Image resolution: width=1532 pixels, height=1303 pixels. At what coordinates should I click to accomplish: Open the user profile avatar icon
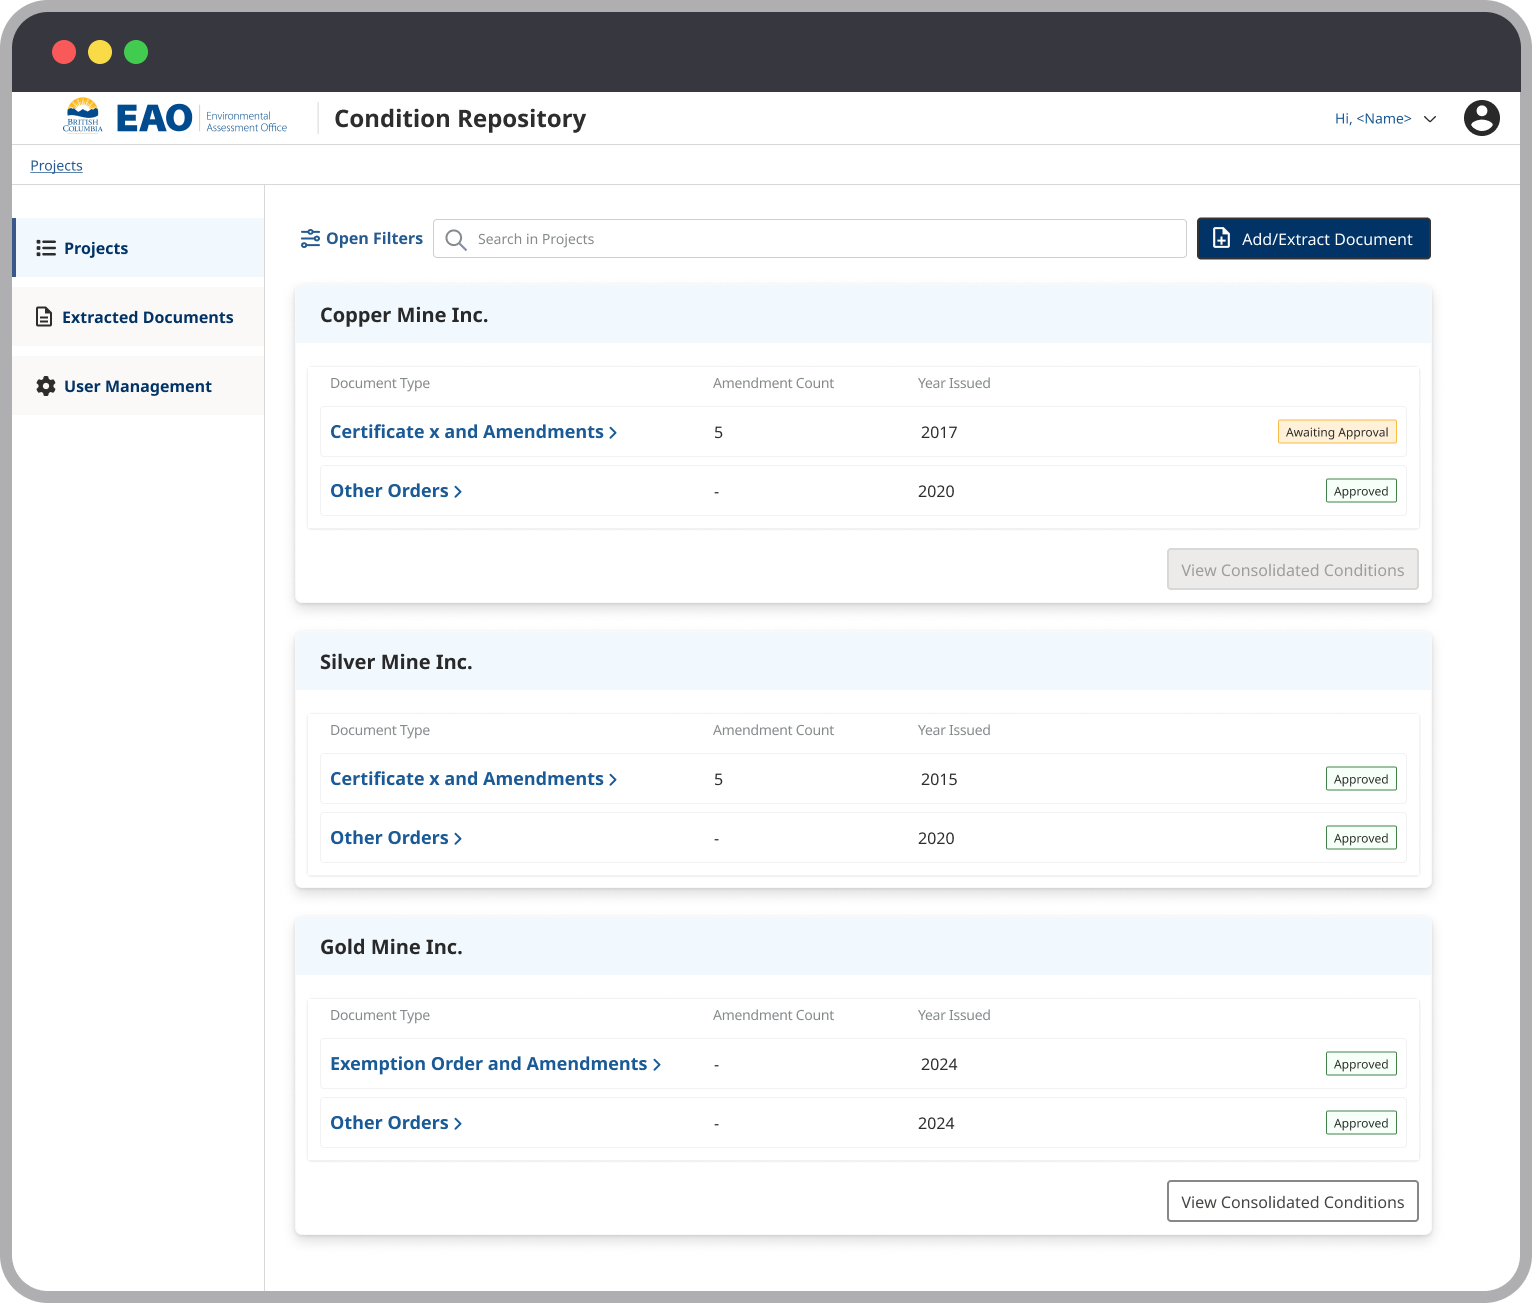click(1481, 118)
